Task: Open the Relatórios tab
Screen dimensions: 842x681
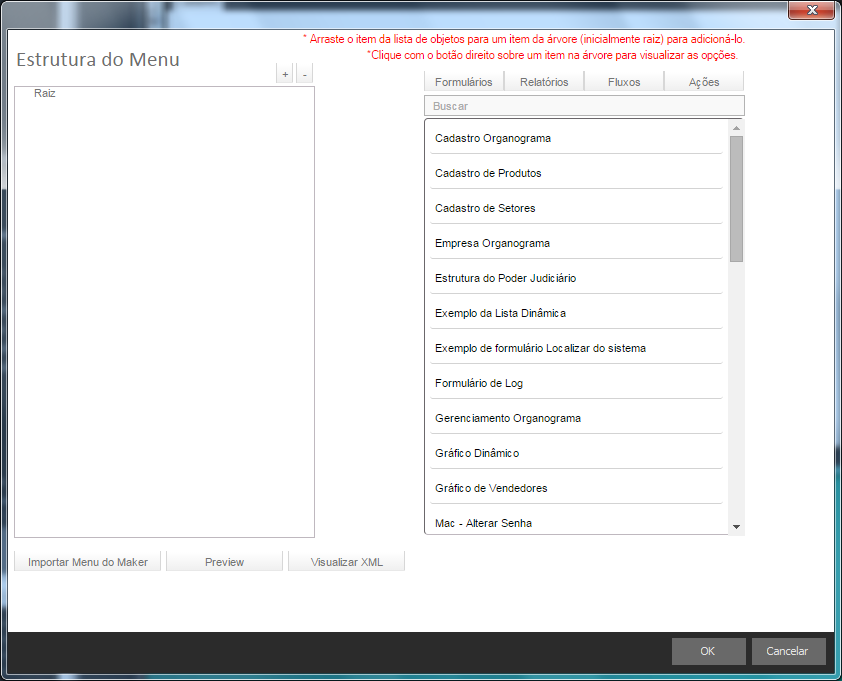Action: [544, 82]
